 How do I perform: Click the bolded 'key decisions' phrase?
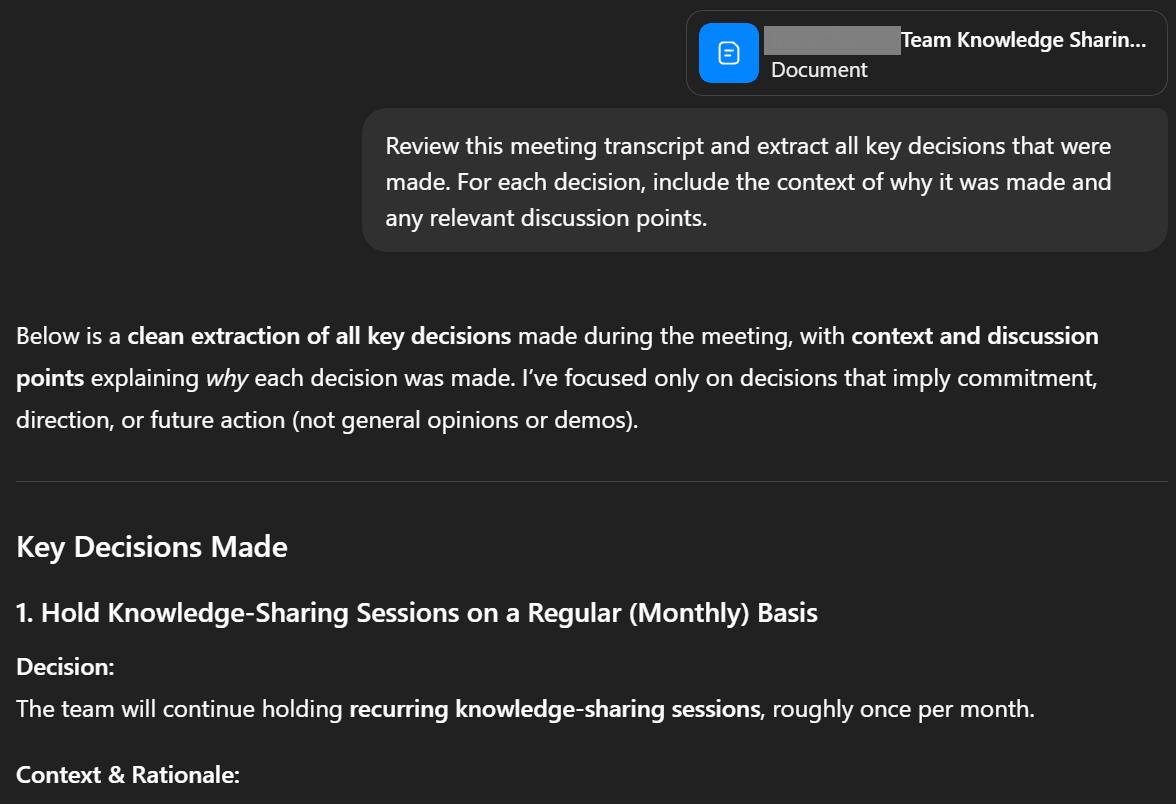[x=446, y=335]
